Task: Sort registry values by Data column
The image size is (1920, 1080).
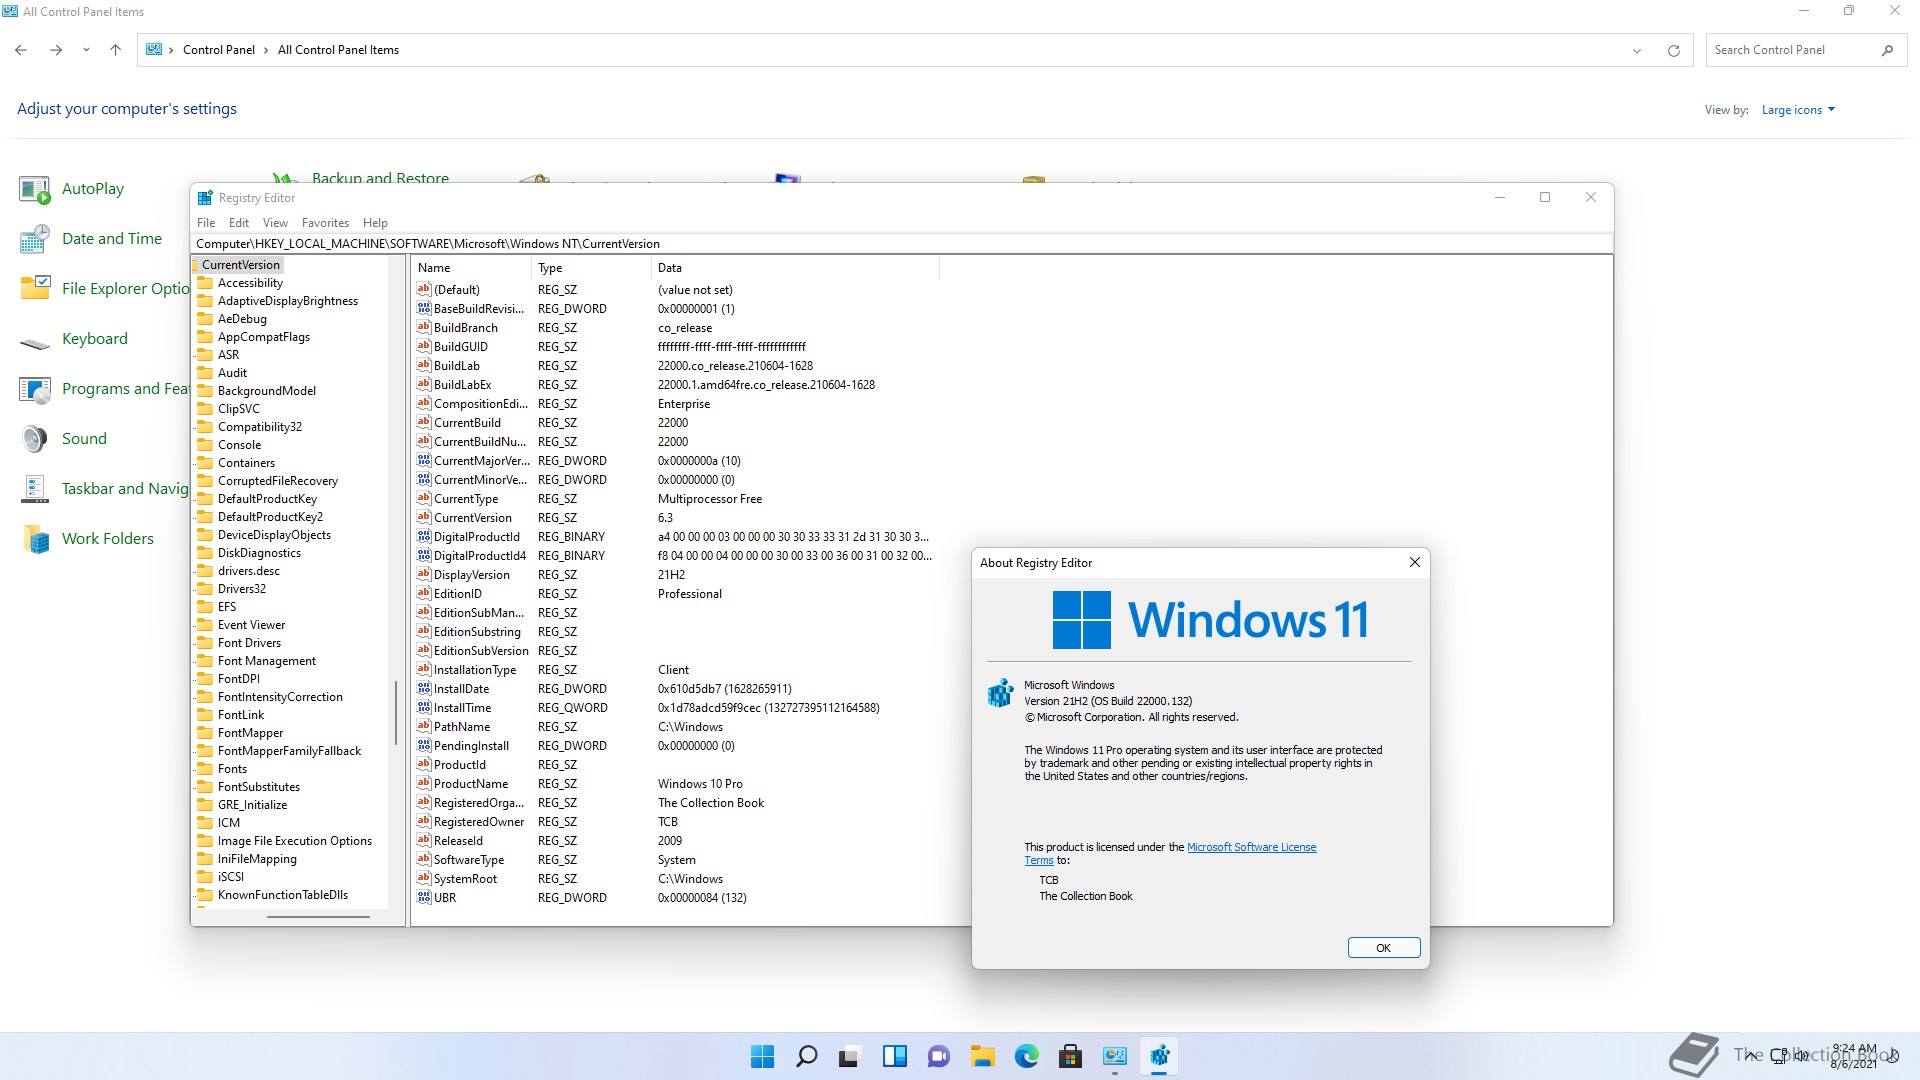Action: 795,268
